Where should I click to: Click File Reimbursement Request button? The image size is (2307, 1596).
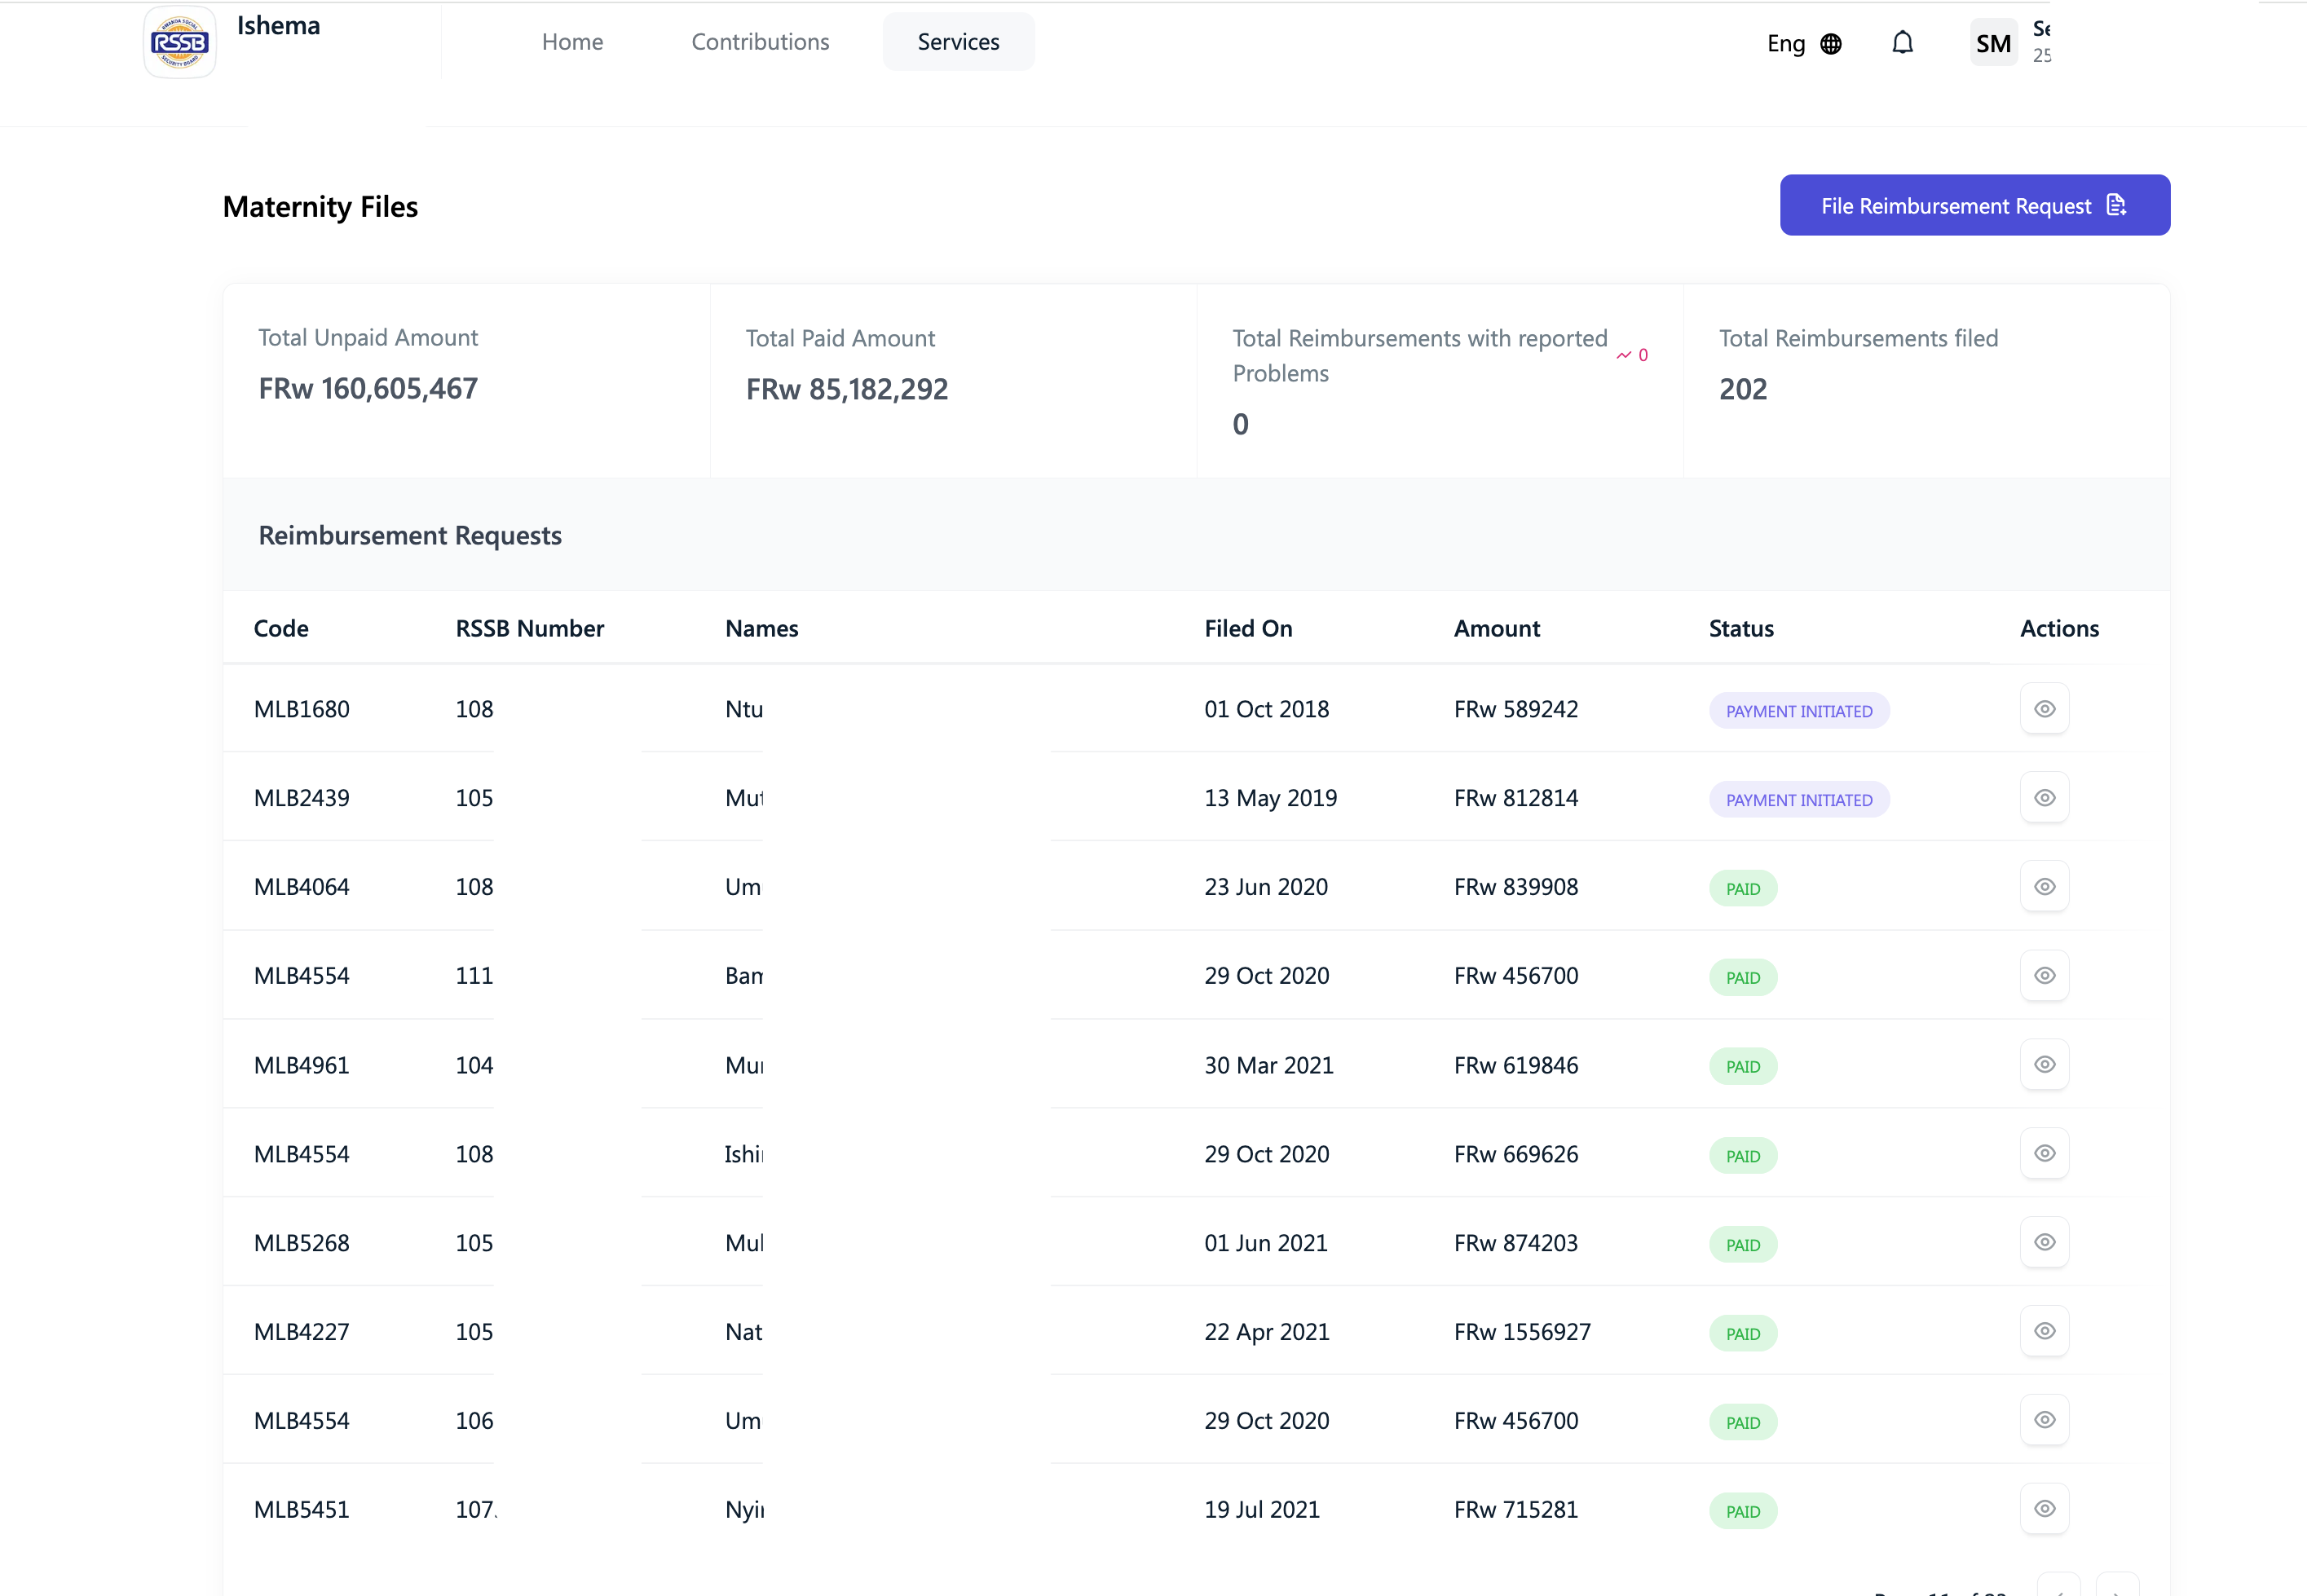[1974, 206]
